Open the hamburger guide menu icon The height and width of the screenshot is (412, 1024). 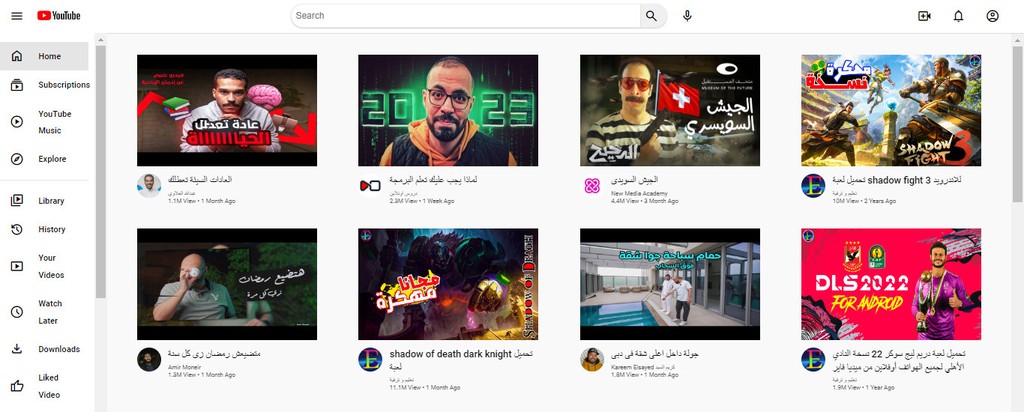tap(17, 16)
